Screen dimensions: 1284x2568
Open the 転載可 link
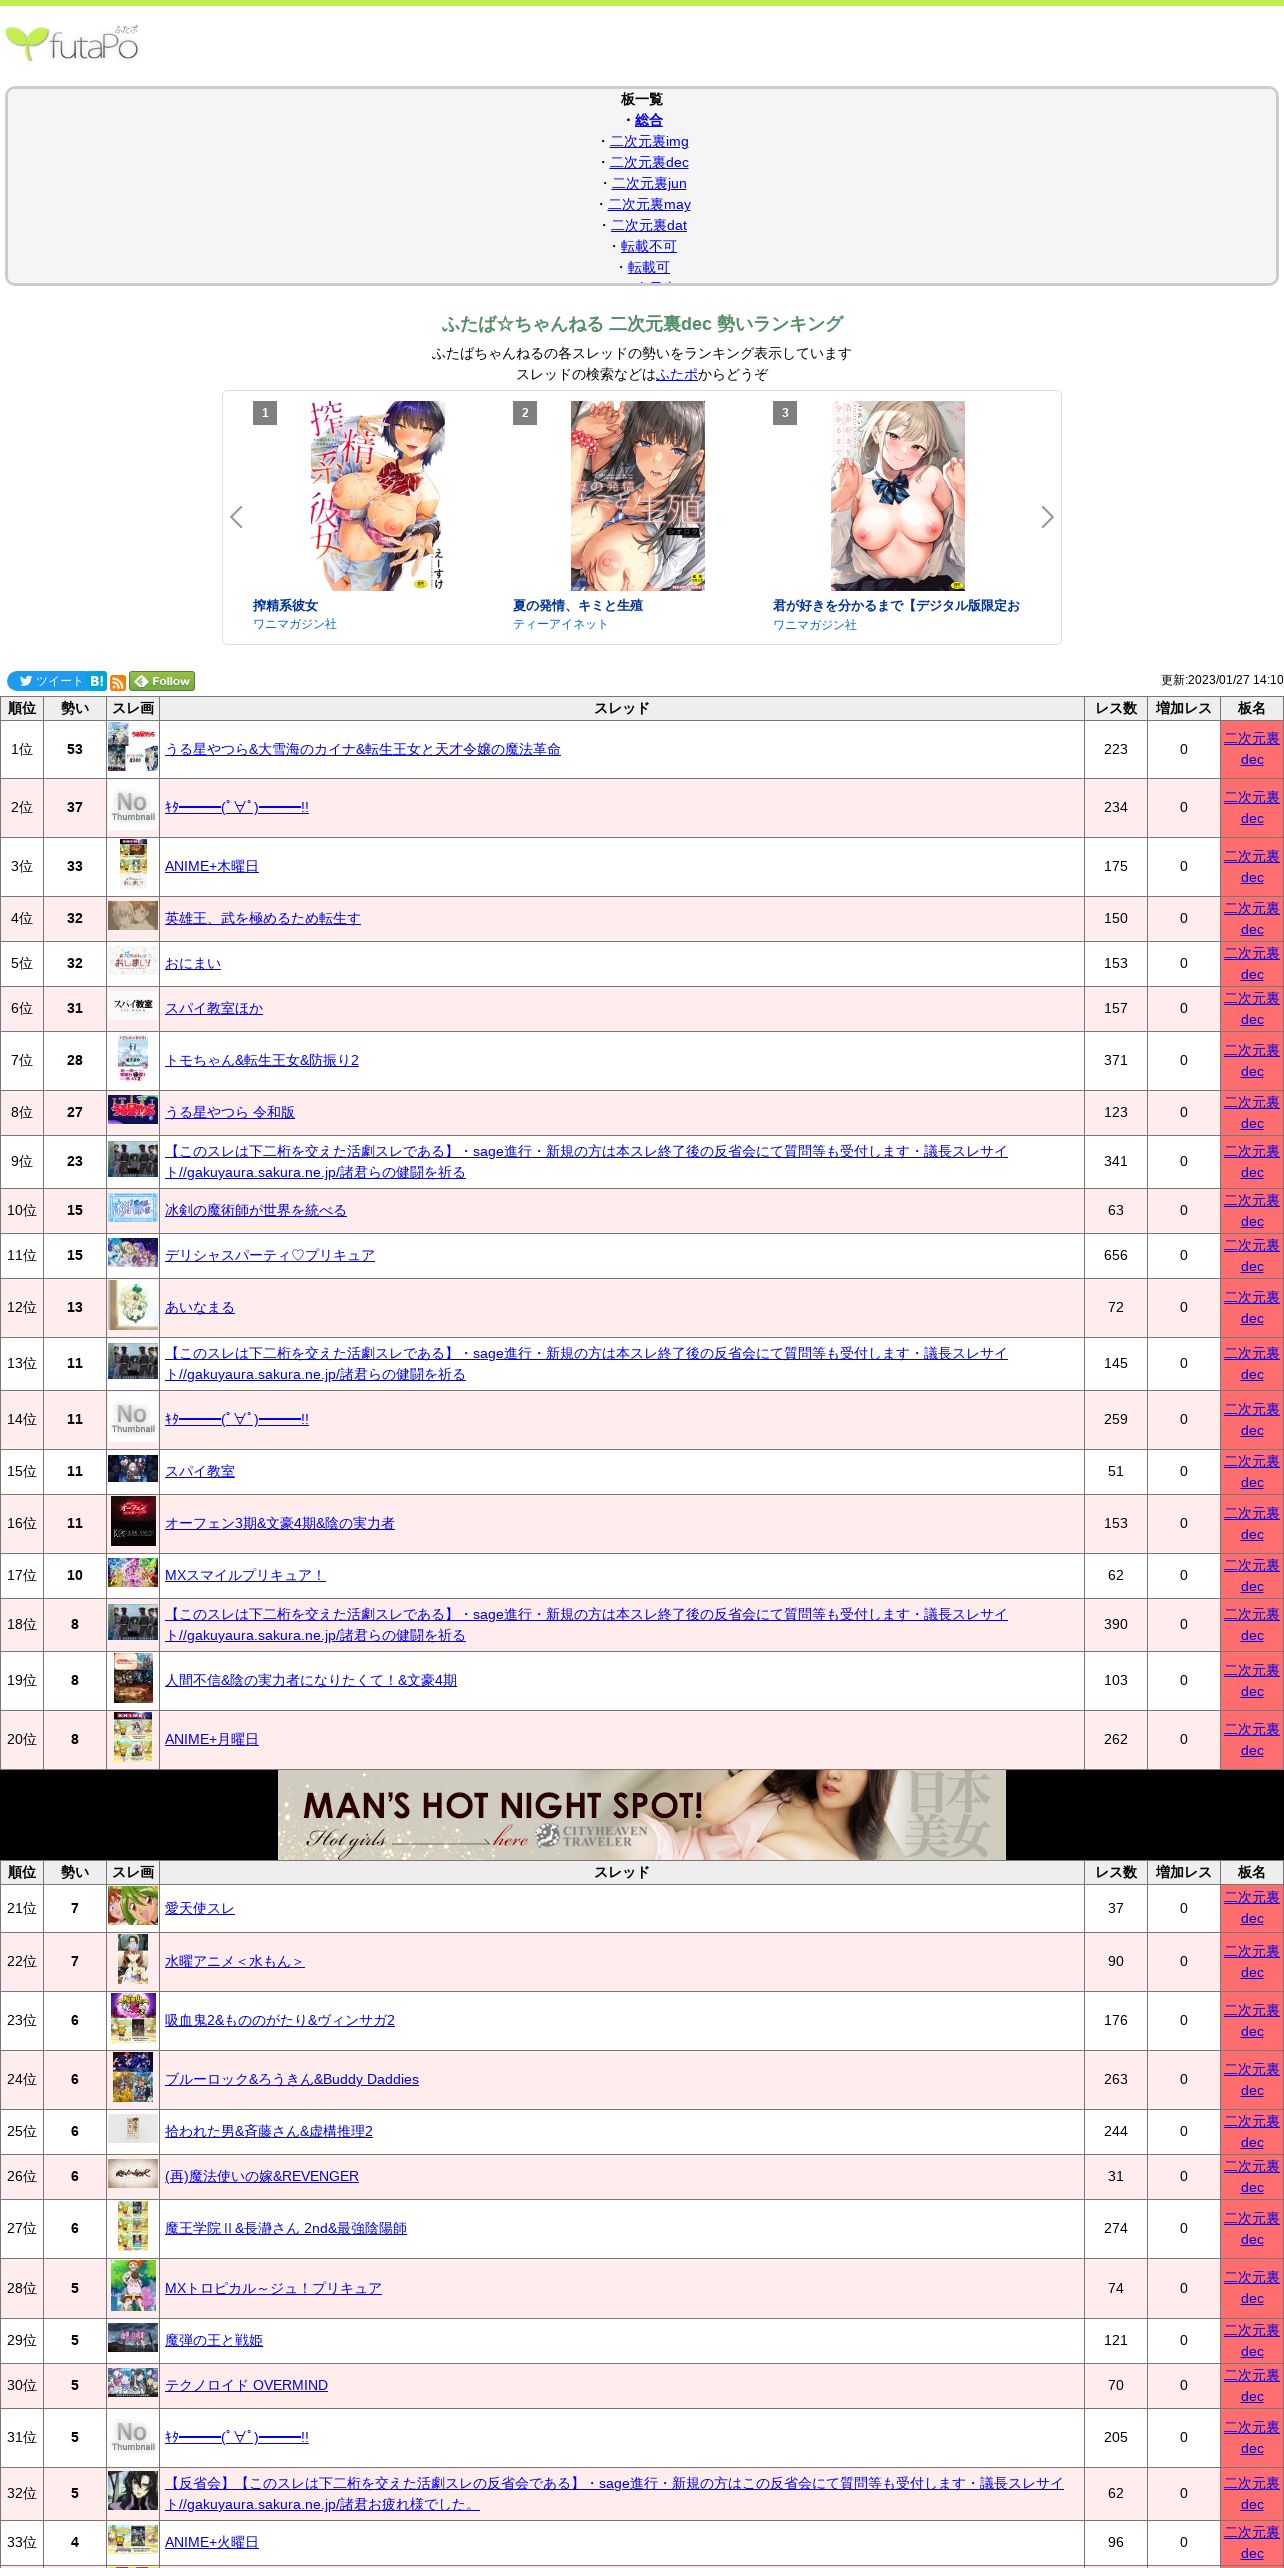[649, 267]
